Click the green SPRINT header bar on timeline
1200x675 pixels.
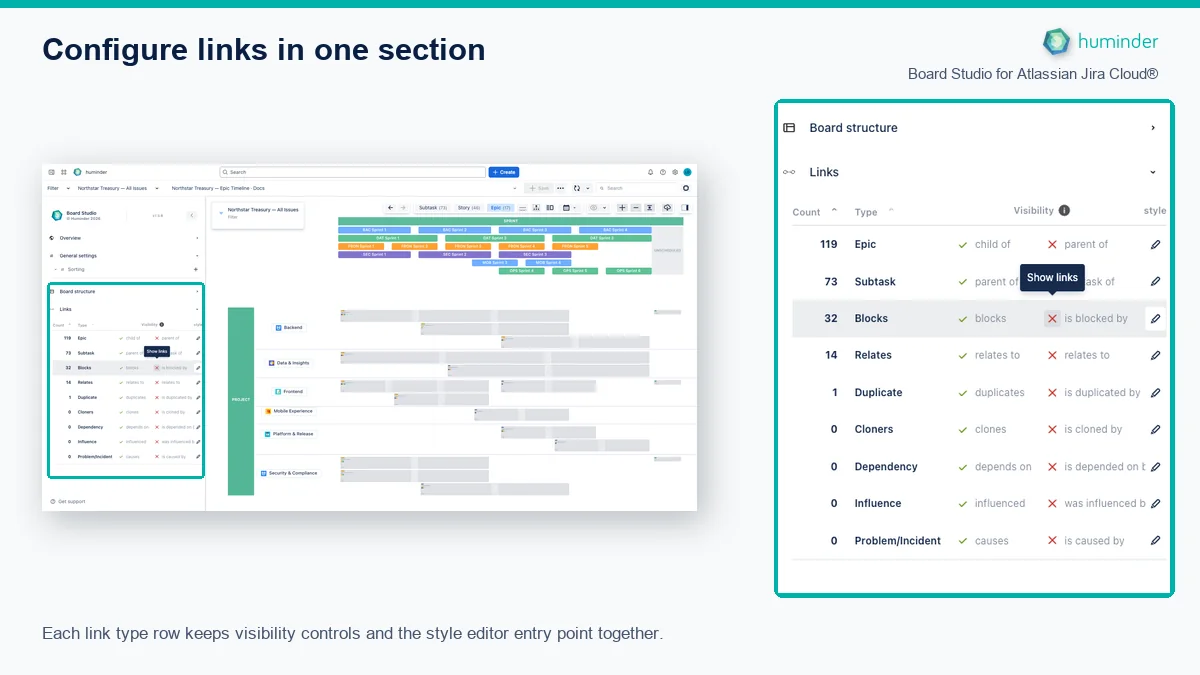pos(510,221)
